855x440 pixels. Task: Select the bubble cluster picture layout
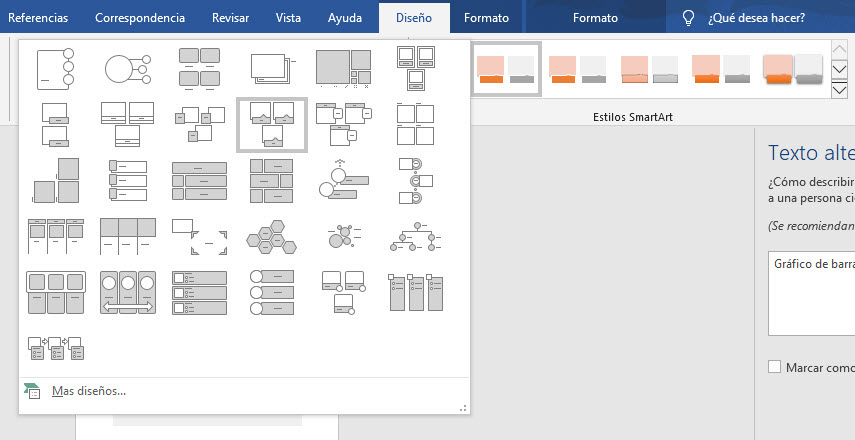(x=343, y=236)
